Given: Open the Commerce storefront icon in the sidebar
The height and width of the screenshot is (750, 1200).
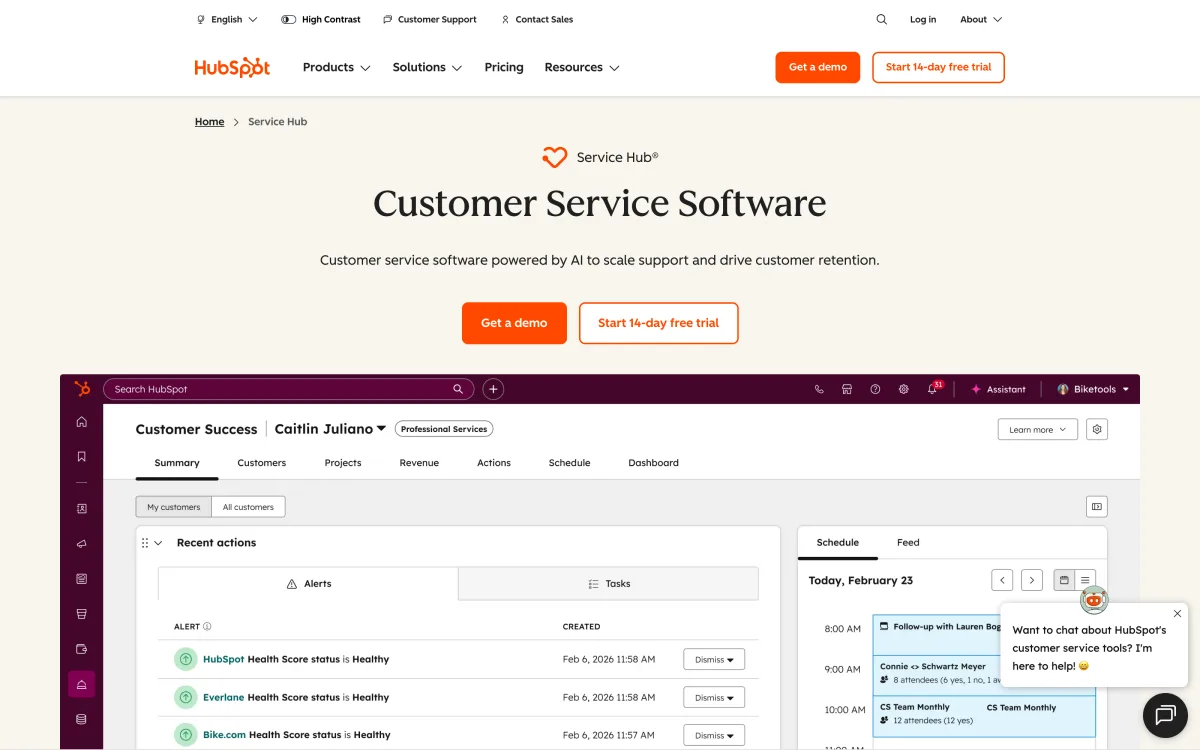Looking at the screenshot, I should click(x=82, y=614).
